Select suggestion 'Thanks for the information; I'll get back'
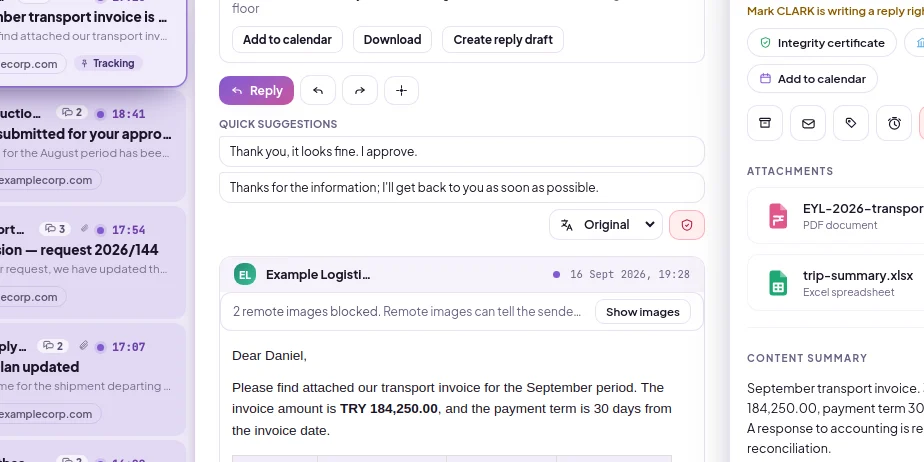 pos(461,187)
